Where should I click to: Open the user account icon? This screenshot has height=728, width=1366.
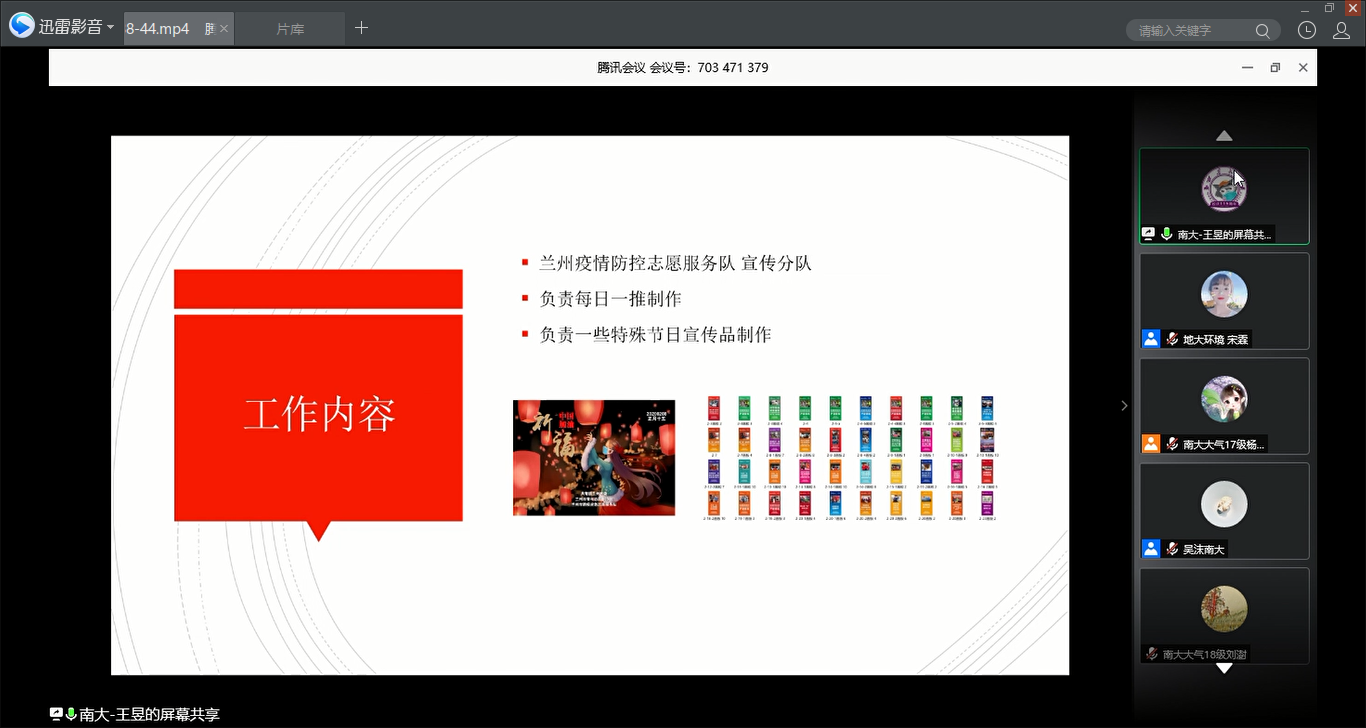pos(1342,30)
